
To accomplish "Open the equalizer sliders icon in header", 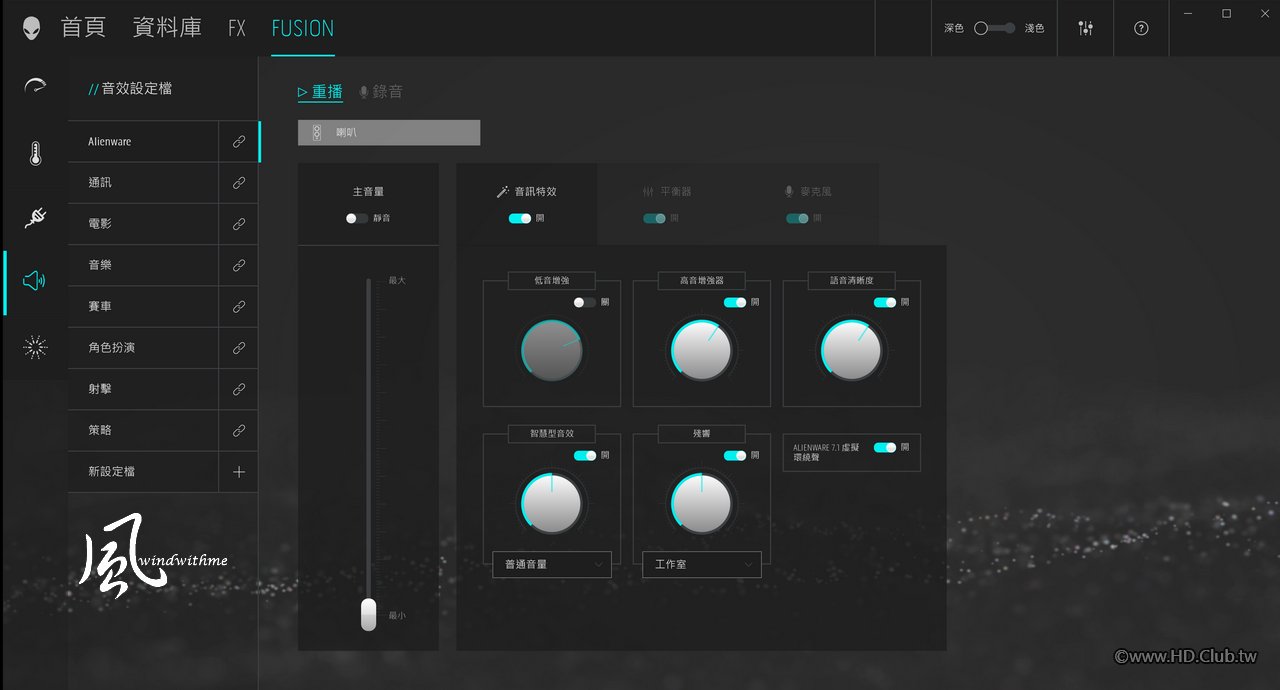I will pos(1086,28).
